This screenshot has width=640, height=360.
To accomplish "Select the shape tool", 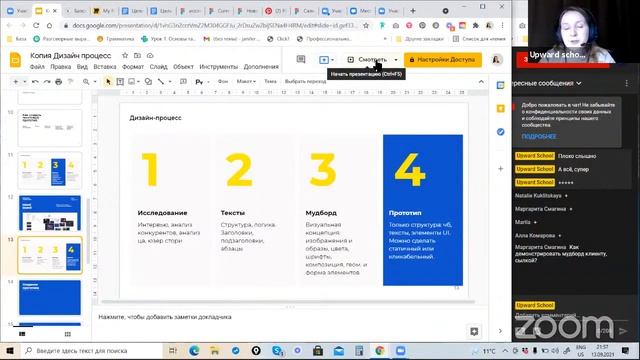I will tap(148, 82).
